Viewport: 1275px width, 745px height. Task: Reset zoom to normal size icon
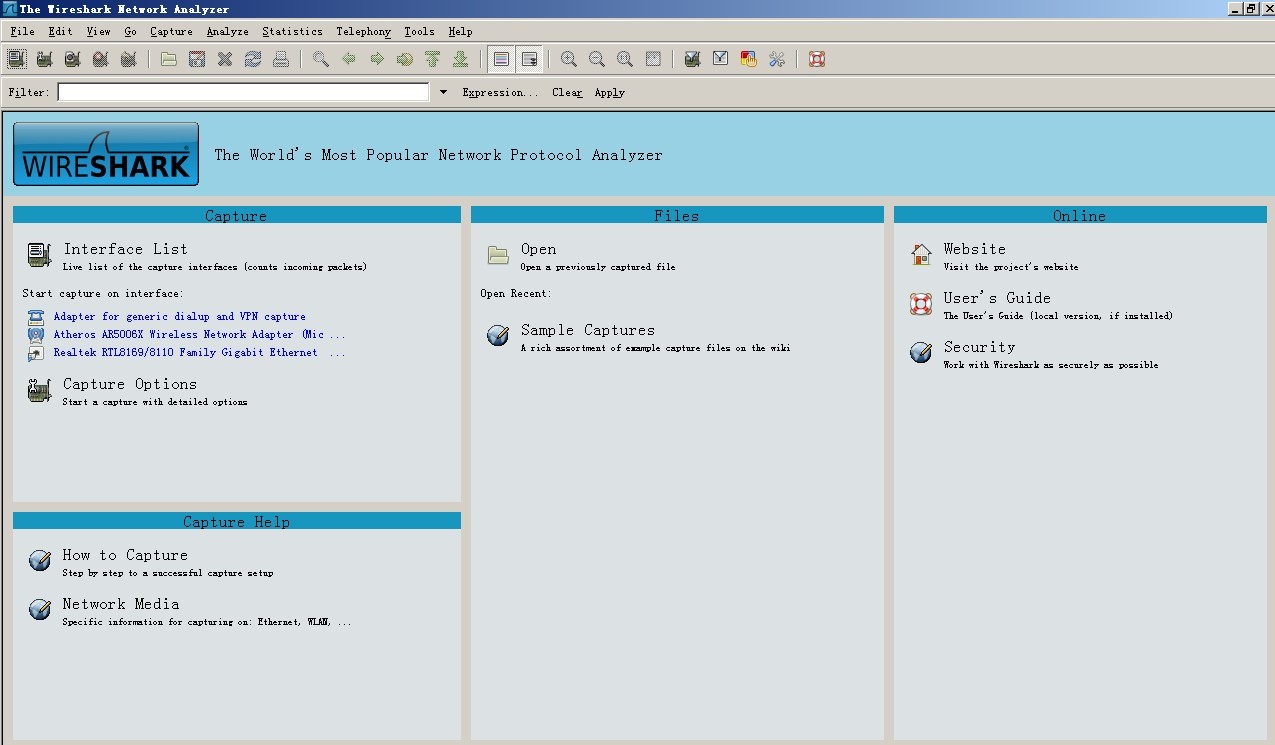(x=625, y=59)
